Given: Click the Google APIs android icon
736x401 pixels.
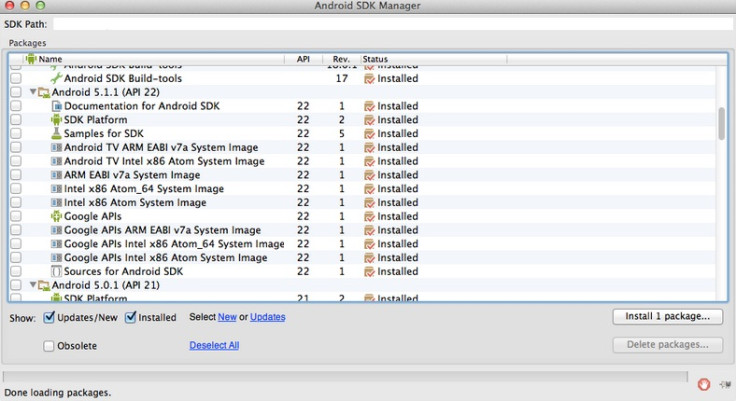Looking at the screenshot, I should click(x=56, y=216).
